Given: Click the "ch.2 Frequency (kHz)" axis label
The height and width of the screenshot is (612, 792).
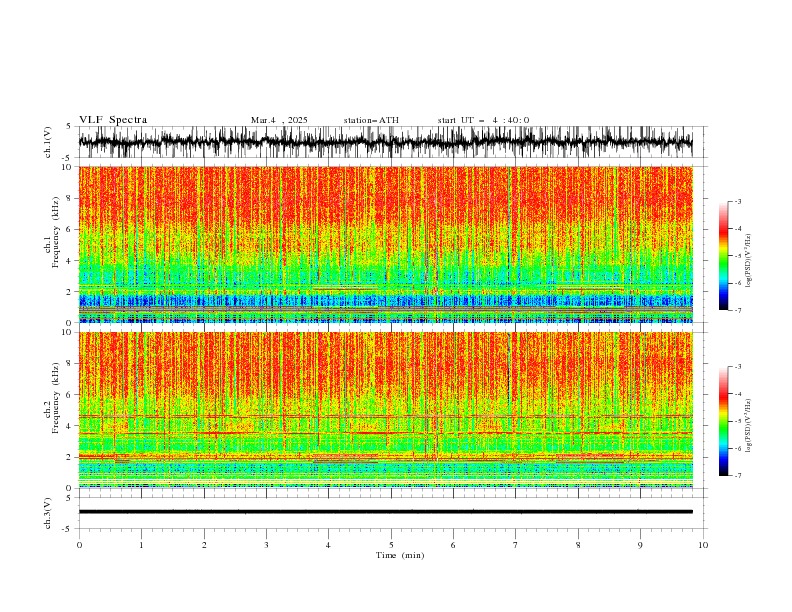Looking at the screenshot, I should click(x=52, y=397).
